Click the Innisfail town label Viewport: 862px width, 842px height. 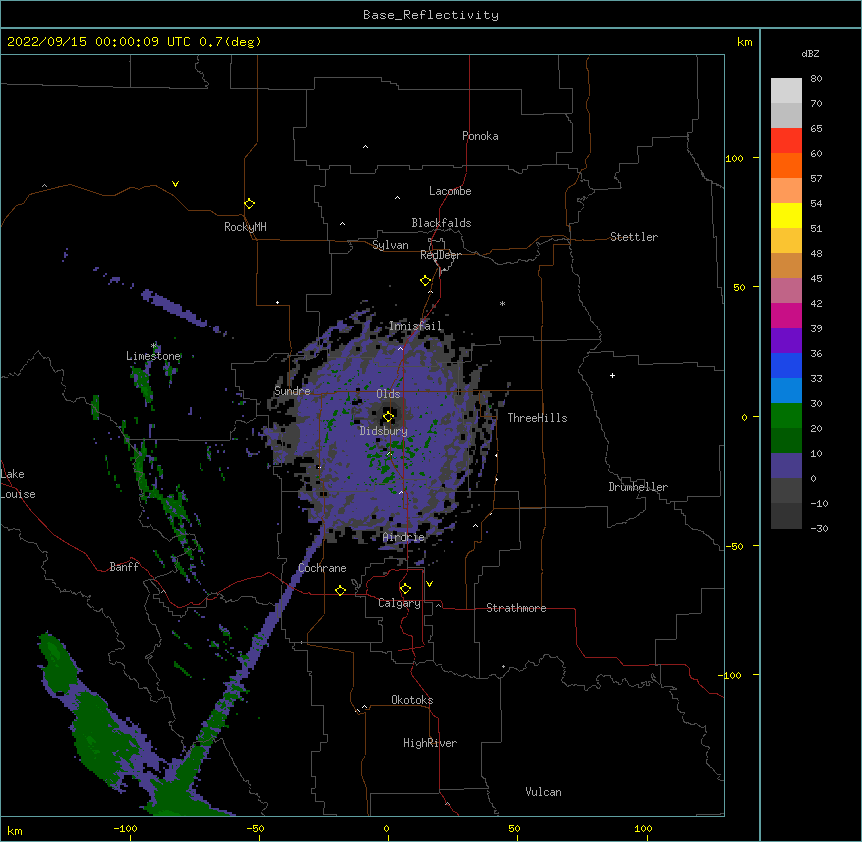point(415,326)
